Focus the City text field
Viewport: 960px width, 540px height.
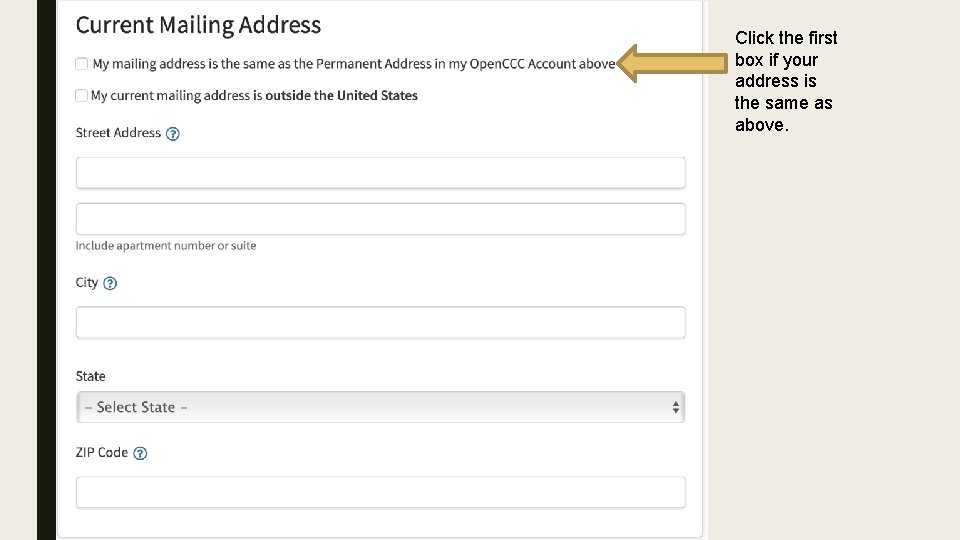point(380,323)
